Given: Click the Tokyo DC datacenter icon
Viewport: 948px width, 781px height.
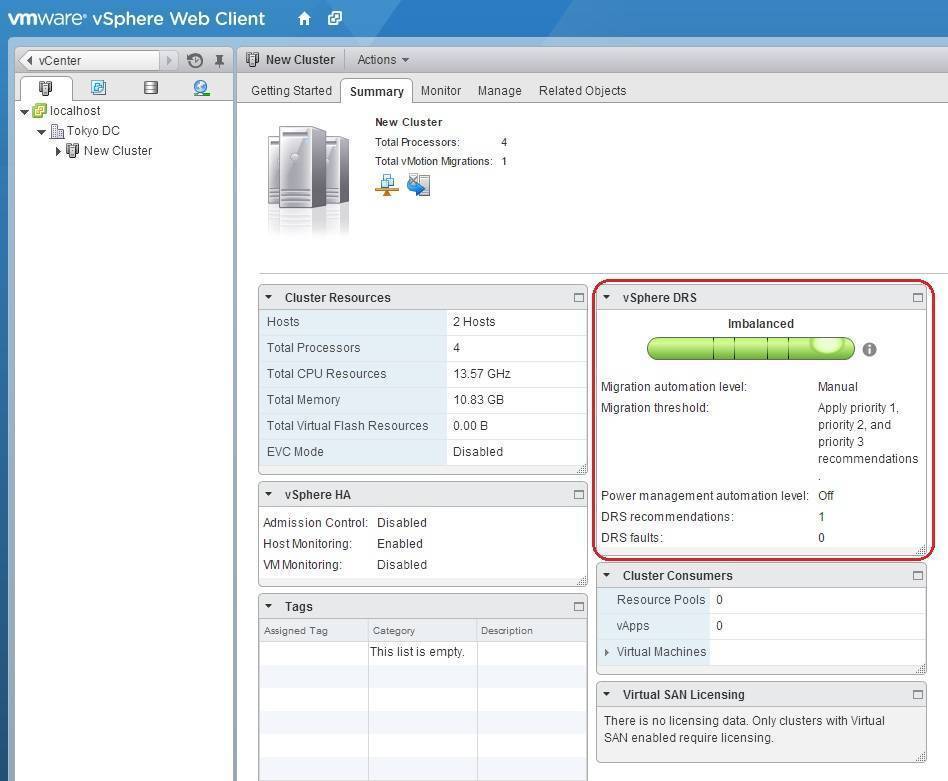Looking at the screenshot, I should 57,131.
